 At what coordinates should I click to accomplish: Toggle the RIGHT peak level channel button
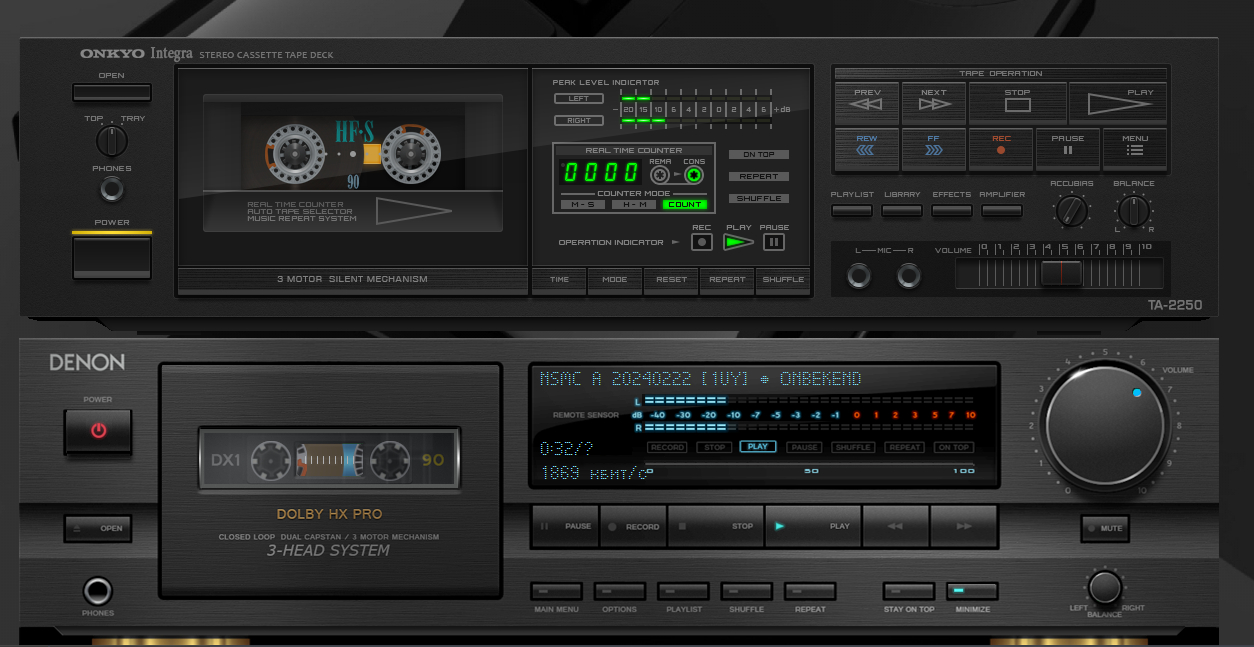point(579,121)
